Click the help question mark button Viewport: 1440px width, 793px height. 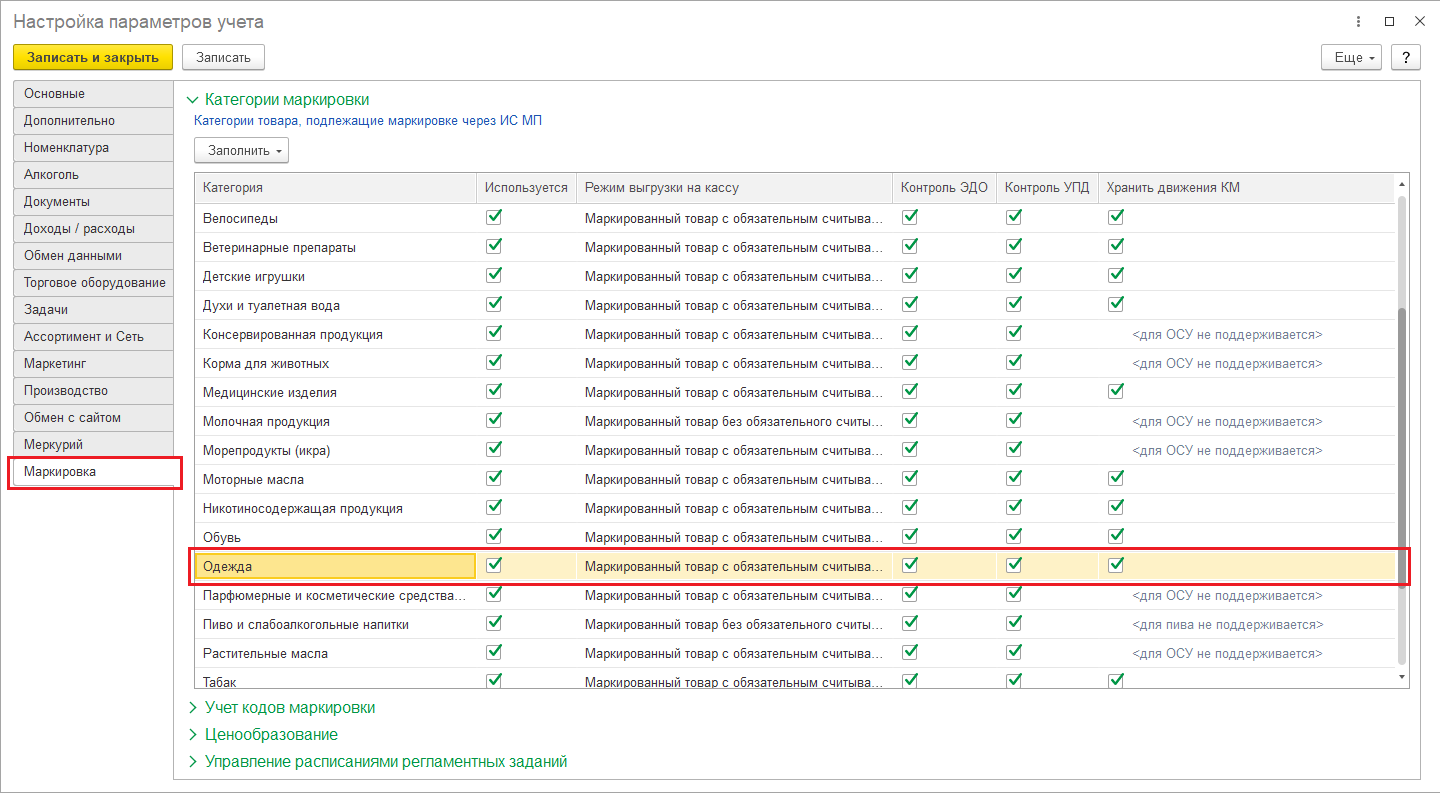point(1405,57)
